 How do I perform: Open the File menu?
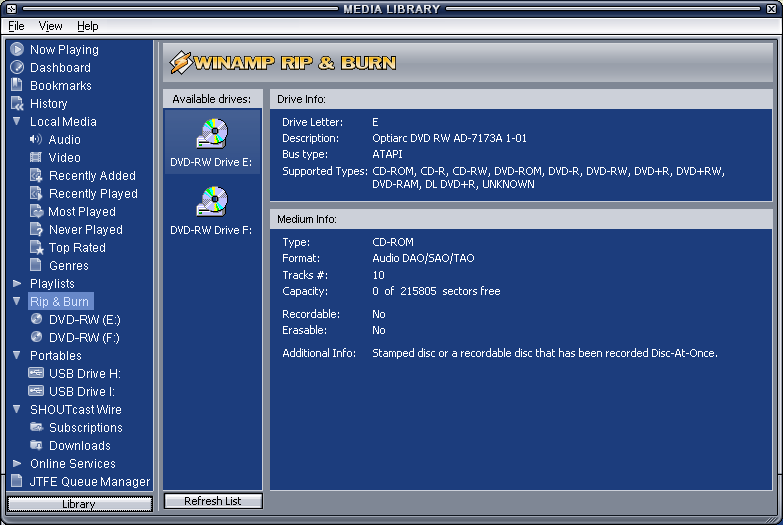pos(16,26)
